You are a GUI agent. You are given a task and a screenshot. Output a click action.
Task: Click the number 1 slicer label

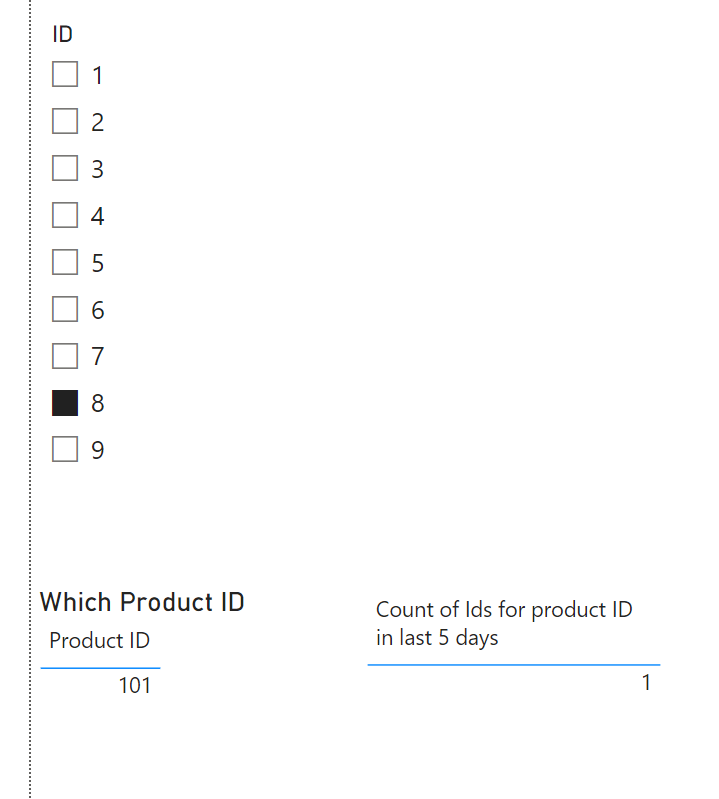[97, 75]
